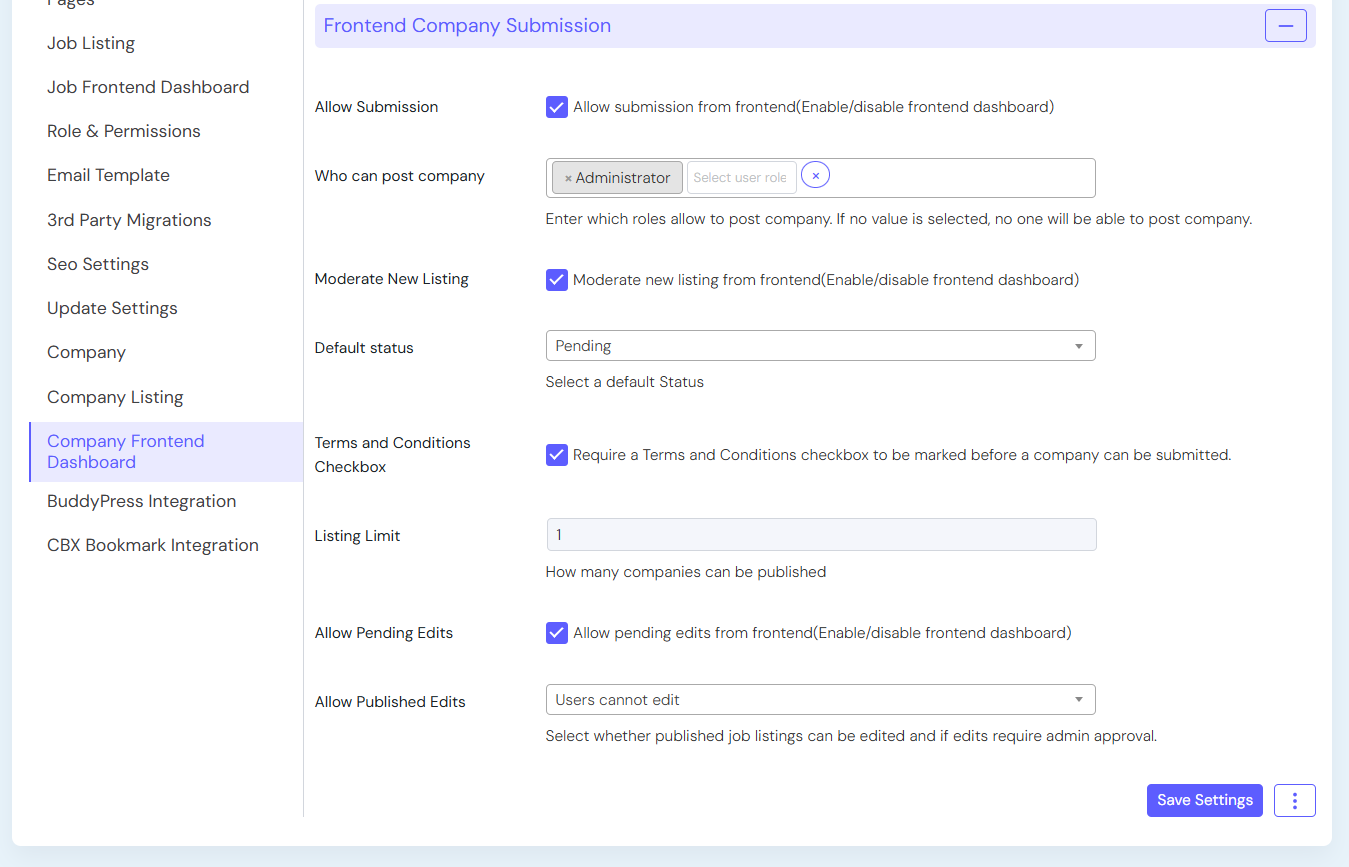This screenshot has width=1349, height=867.
Task: Navigate to Company Listing settings
Action: click(x=115, y=397)
